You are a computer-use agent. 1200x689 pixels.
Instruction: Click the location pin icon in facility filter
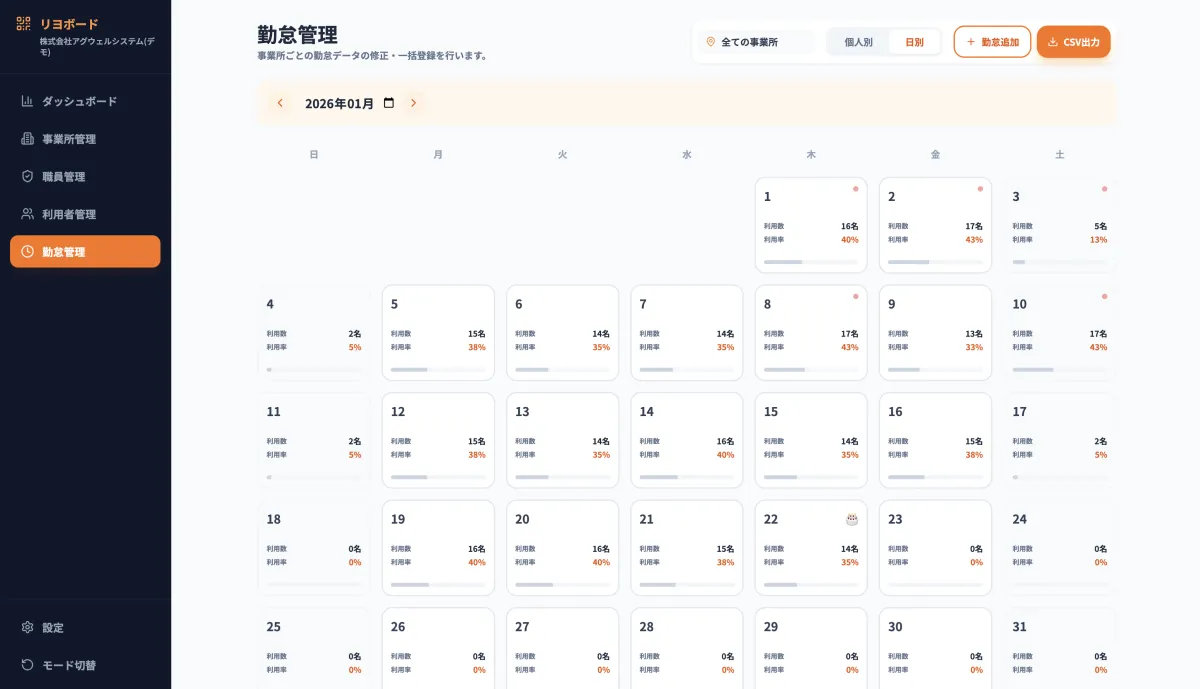(x=711, y=42)
